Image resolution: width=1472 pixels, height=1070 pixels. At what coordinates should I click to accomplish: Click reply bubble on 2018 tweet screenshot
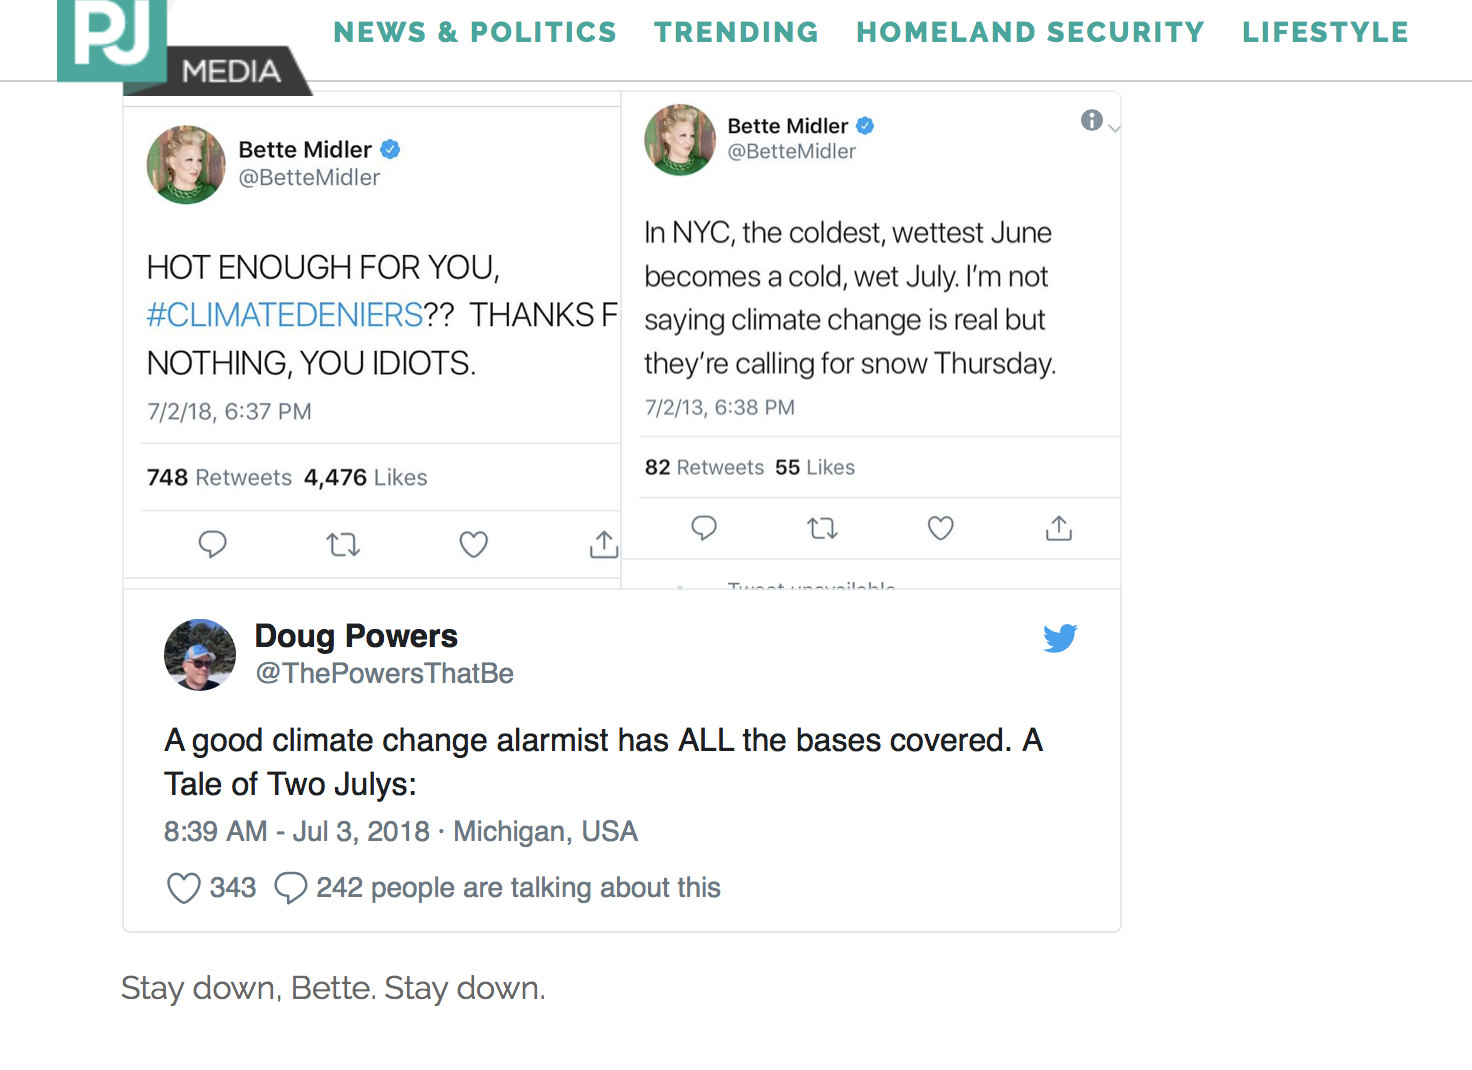tap(212, 544)
